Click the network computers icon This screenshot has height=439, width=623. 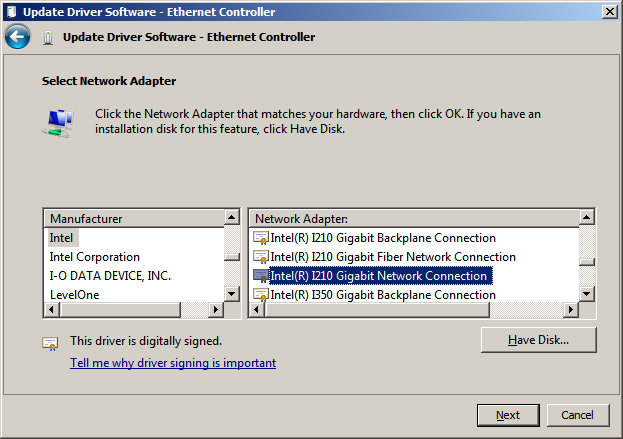point(58,123)
